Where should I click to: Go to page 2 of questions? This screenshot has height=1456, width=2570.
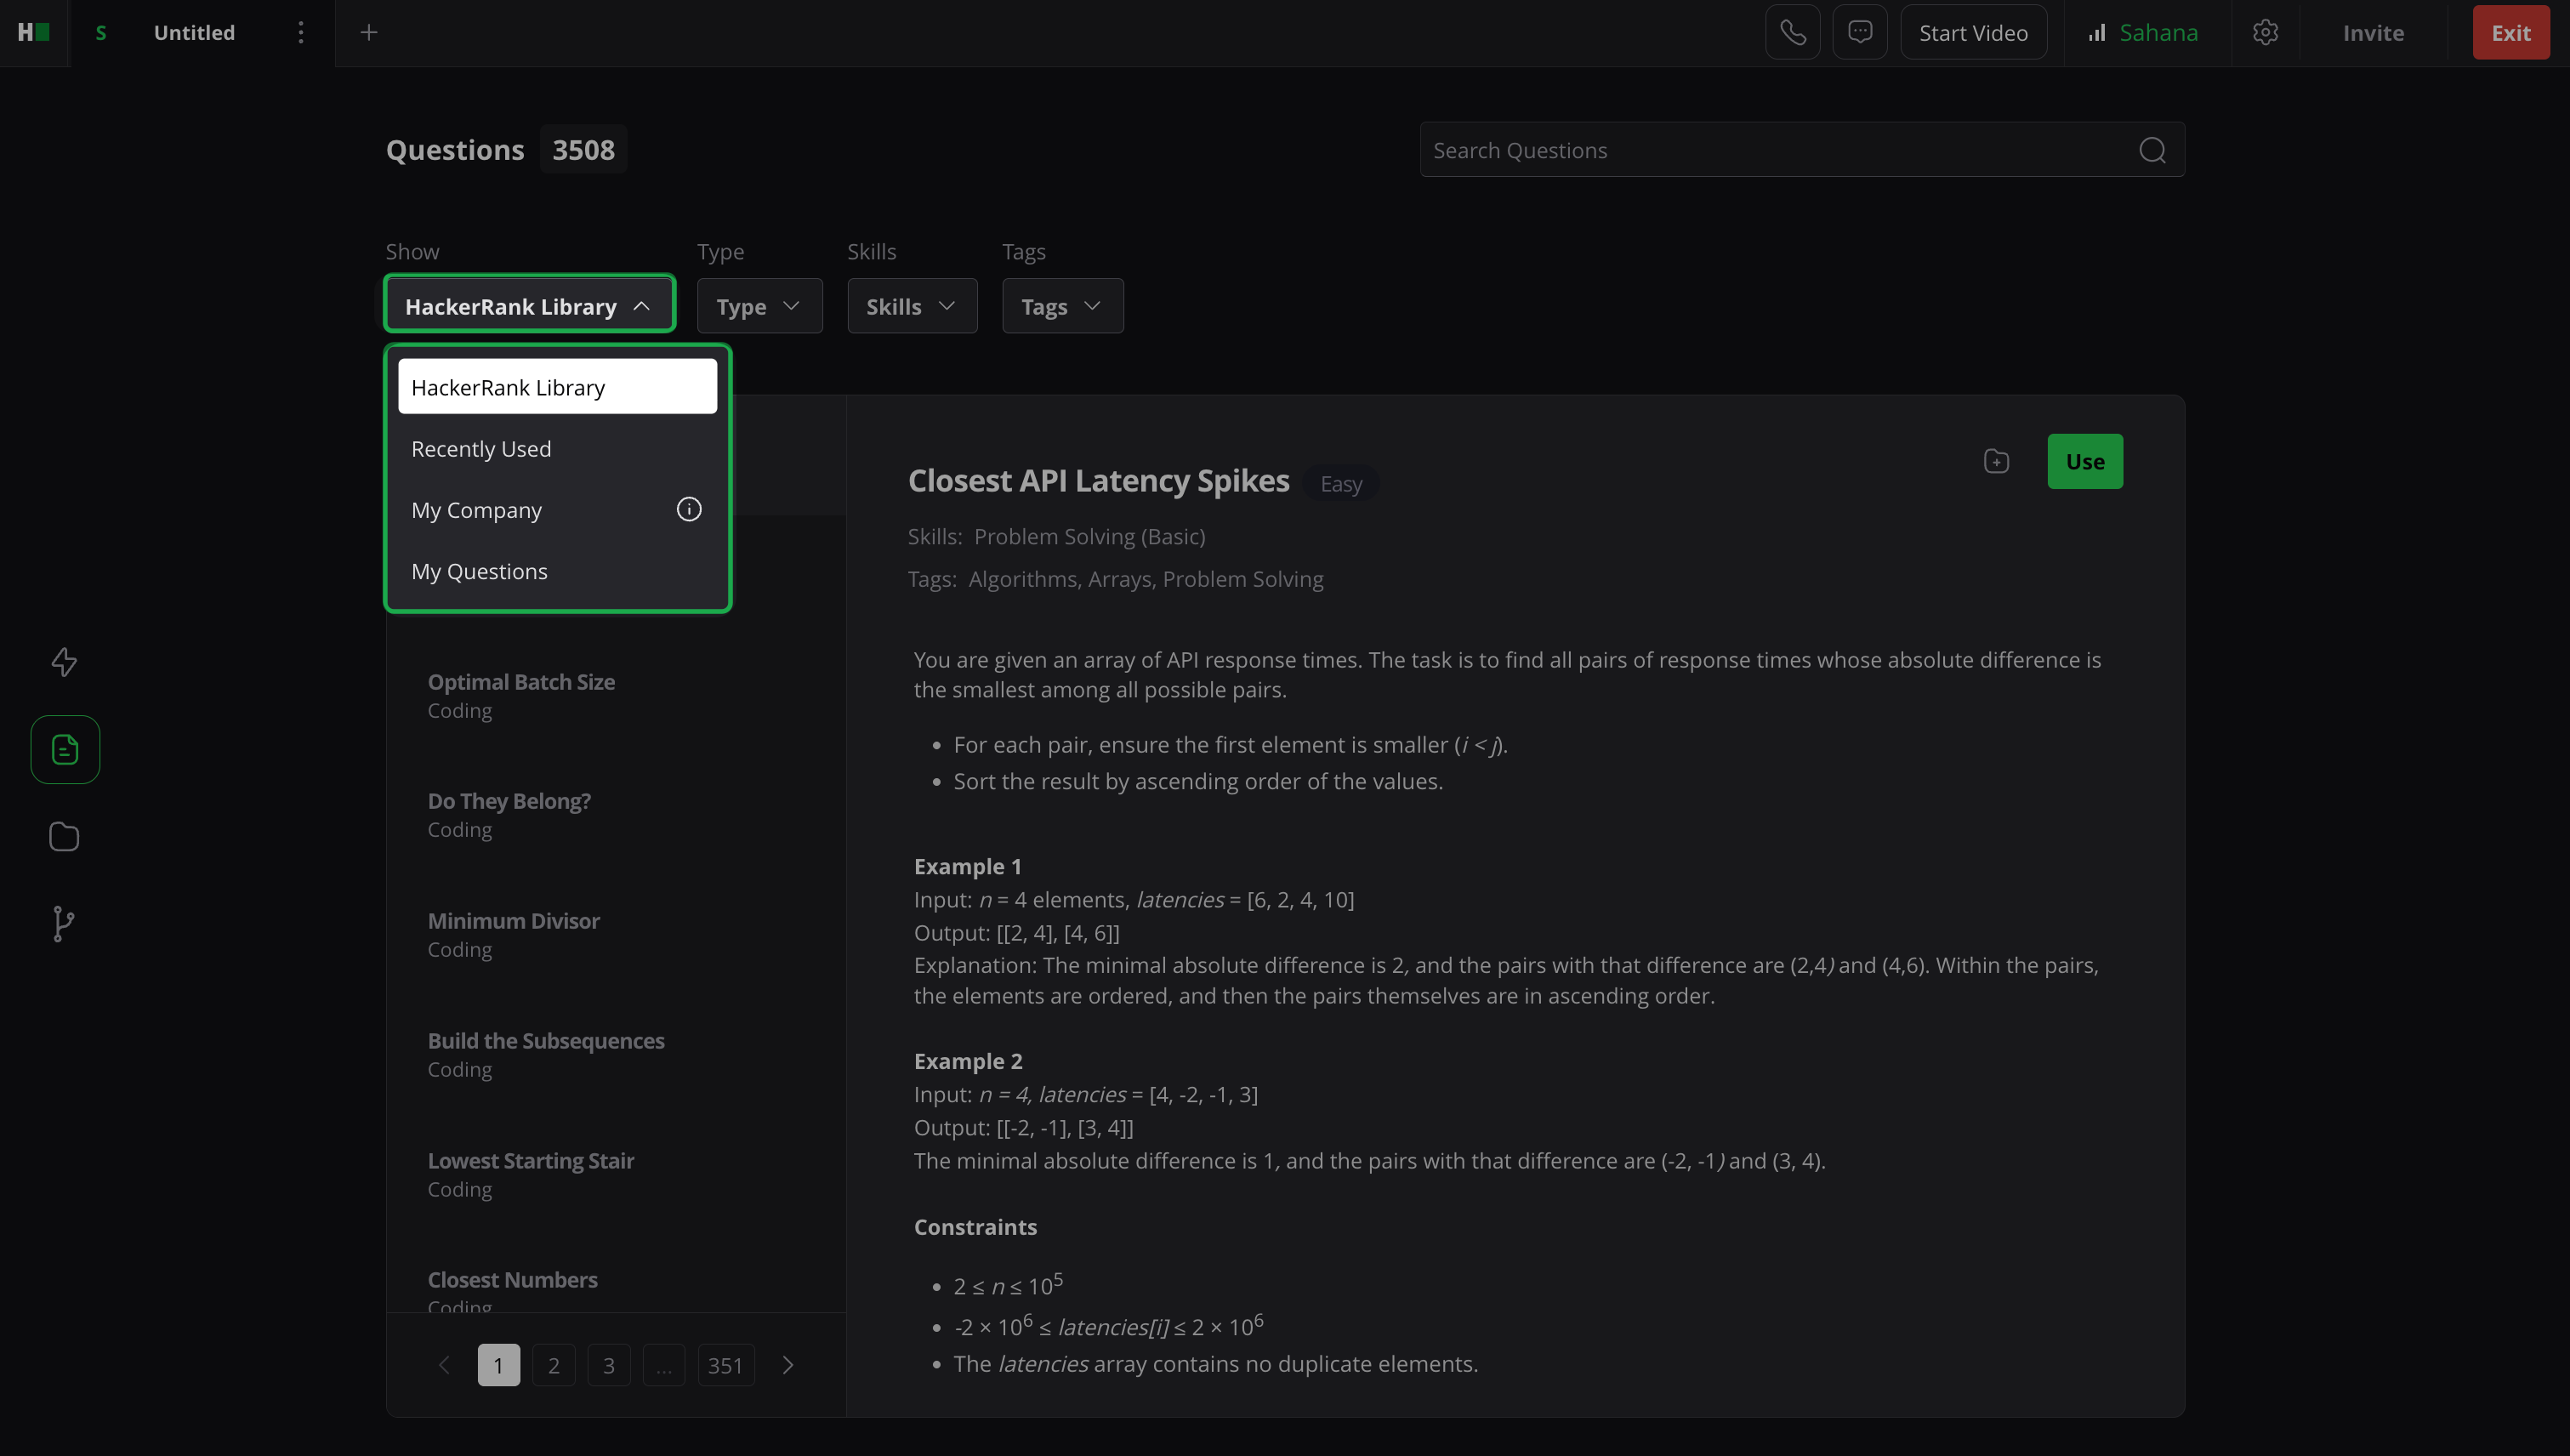point(553,1365)
